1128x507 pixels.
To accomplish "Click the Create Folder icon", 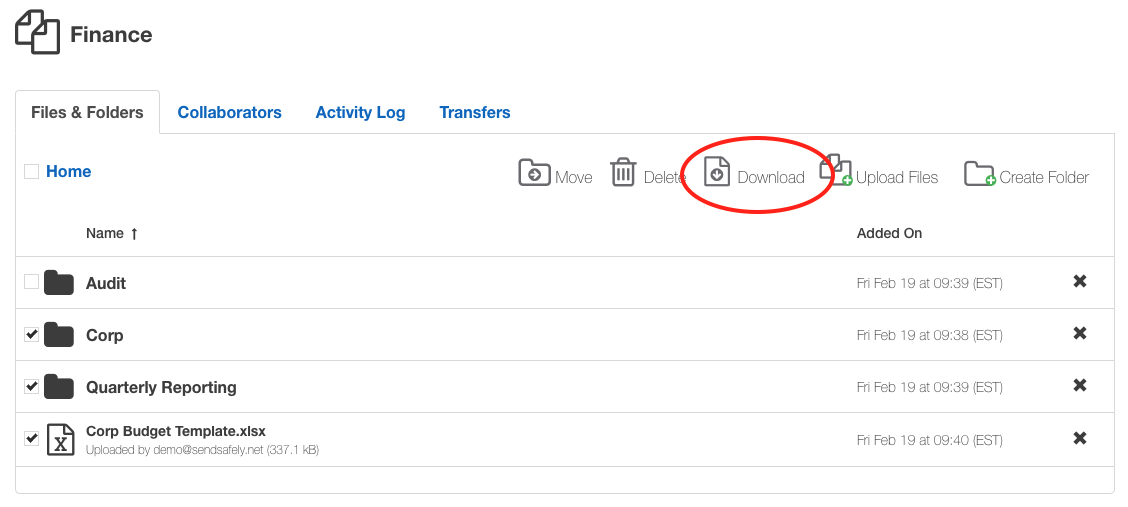I will [979, 174].
